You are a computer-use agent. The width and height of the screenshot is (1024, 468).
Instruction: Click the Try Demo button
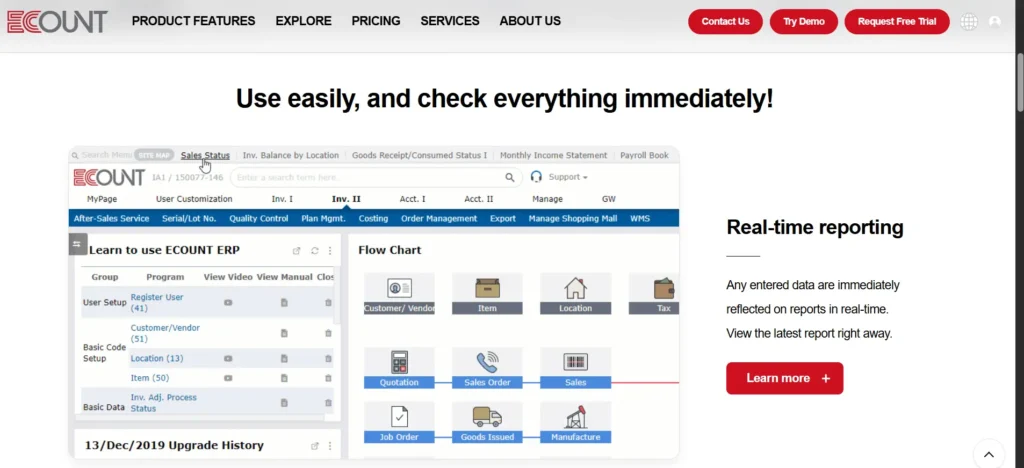click(804, 22)
